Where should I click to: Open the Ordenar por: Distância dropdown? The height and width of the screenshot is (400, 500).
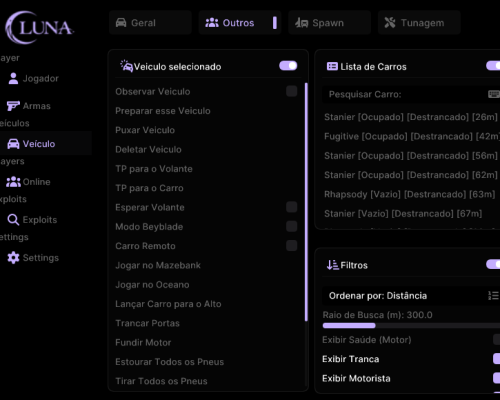click(x=411, y=296)
